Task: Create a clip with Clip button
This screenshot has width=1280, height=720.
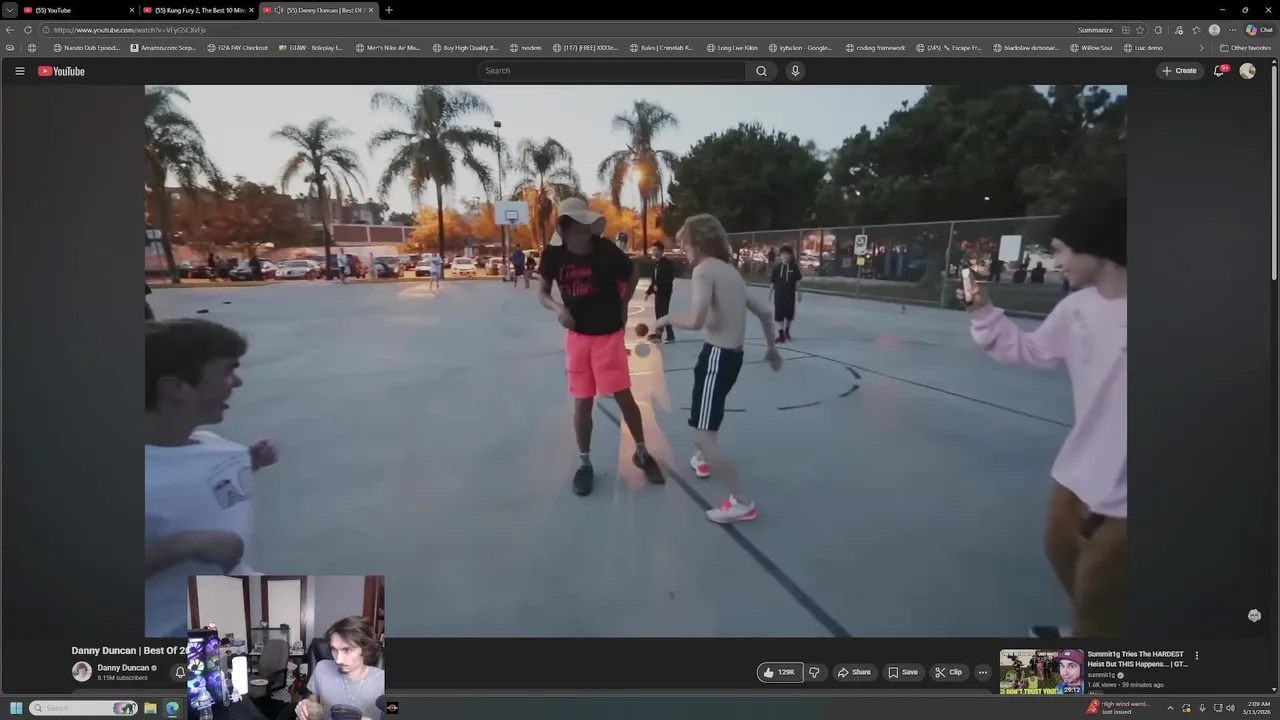Action: 948,672
